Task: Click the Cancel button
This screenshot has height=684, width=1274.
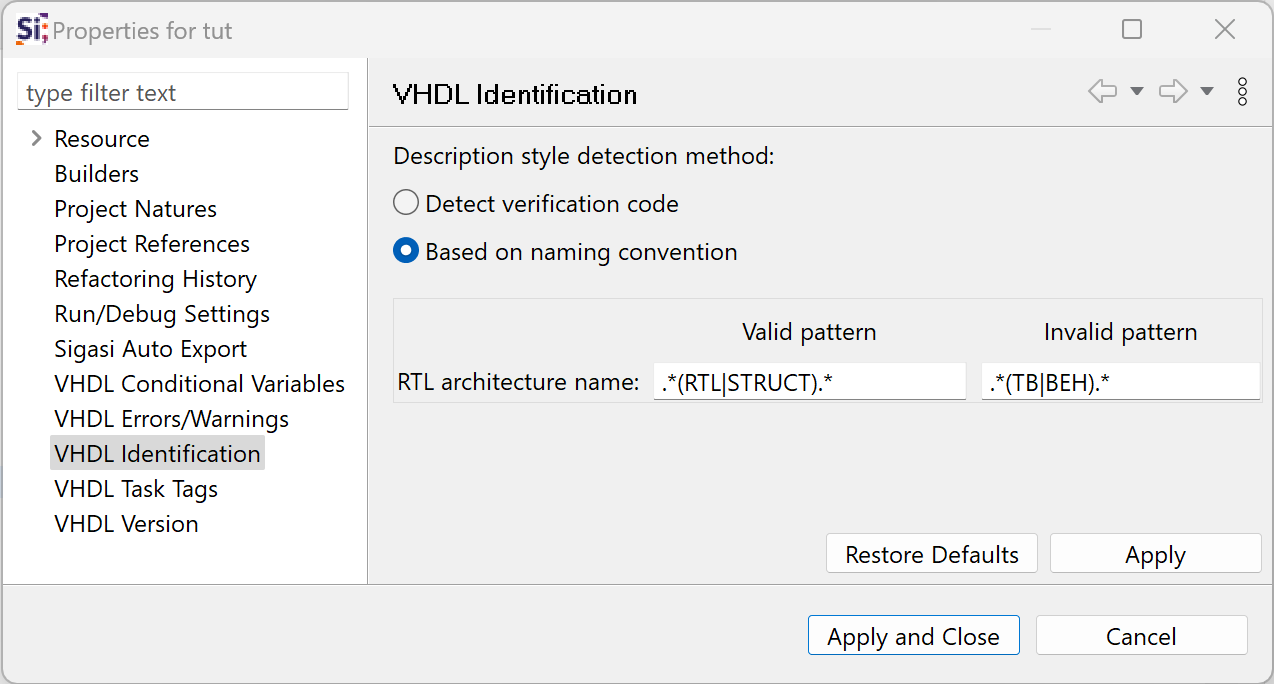Action: 1141,636
